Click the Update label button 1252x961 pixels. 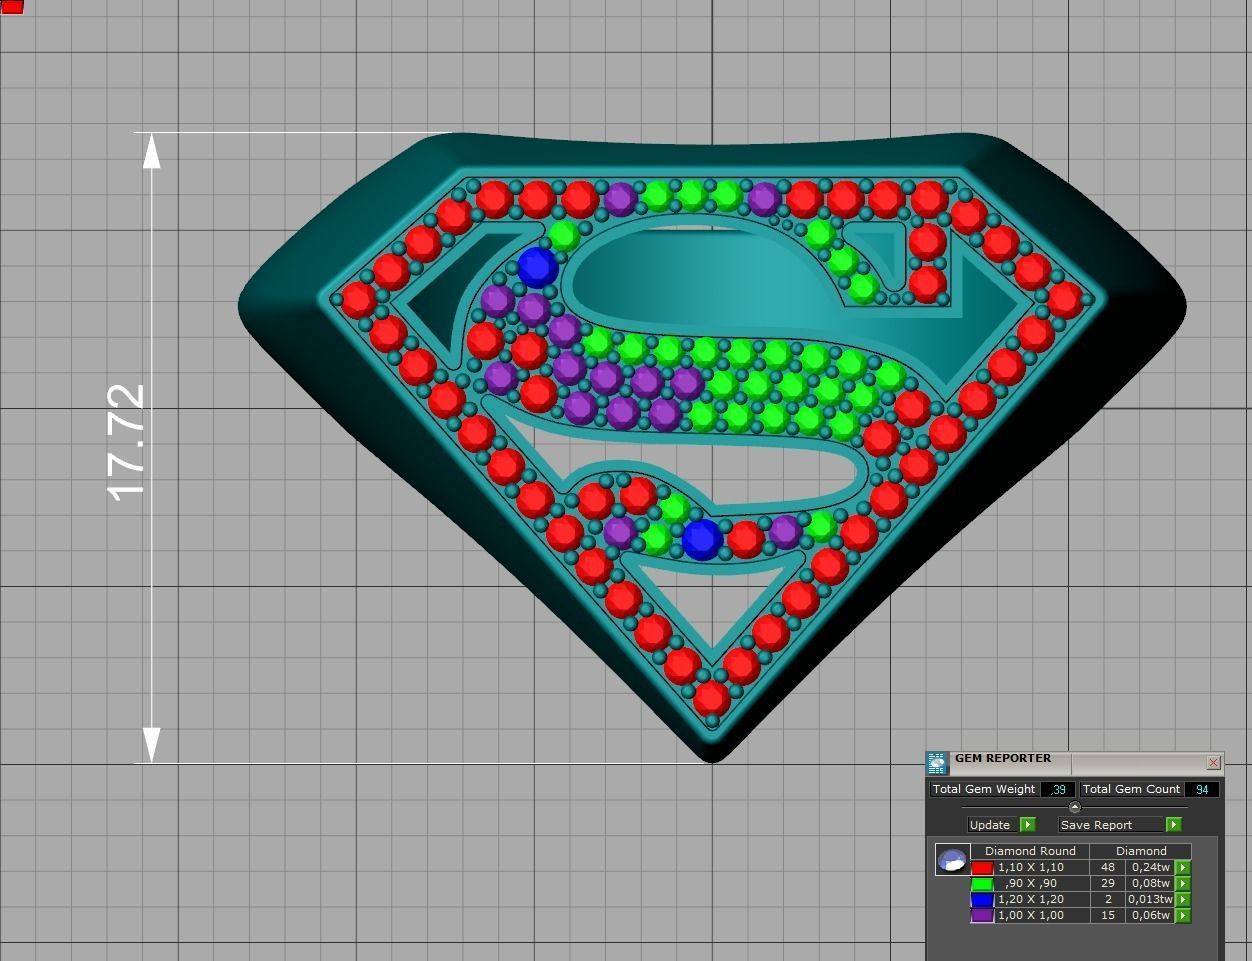pos(993,825)
